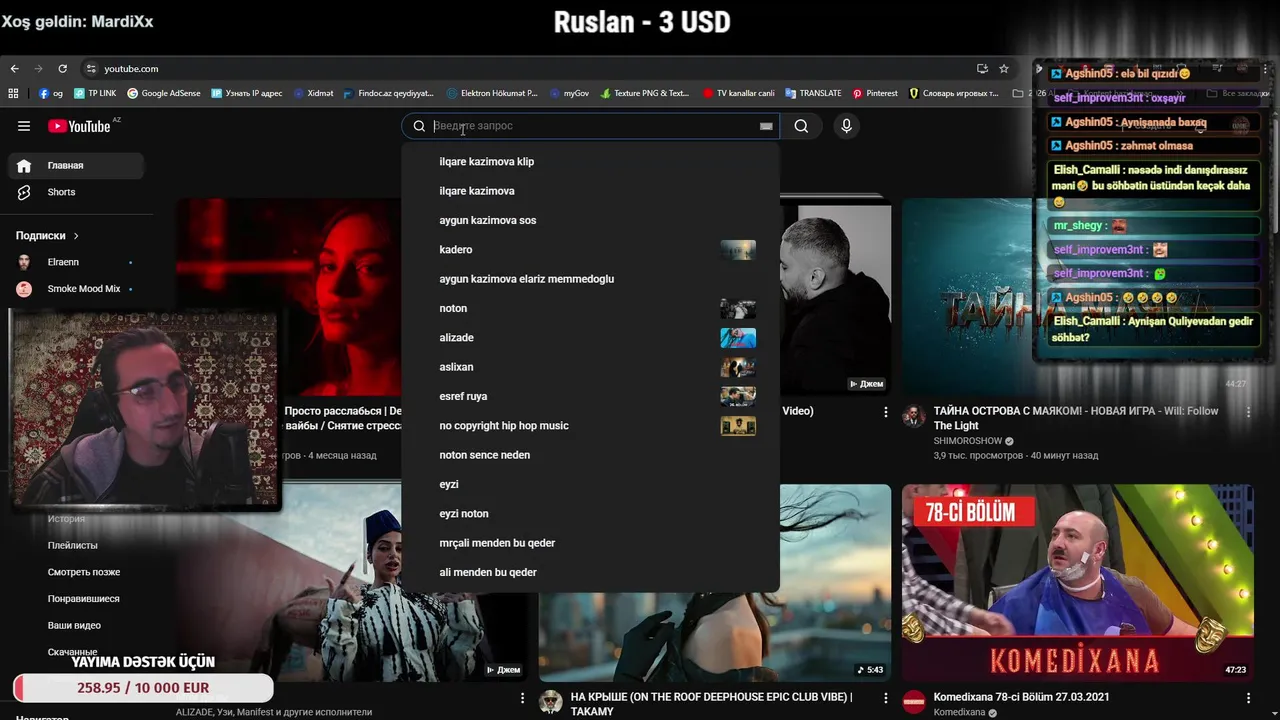Open Понравившиеся in the sidebar

click(x=83, y=599)
